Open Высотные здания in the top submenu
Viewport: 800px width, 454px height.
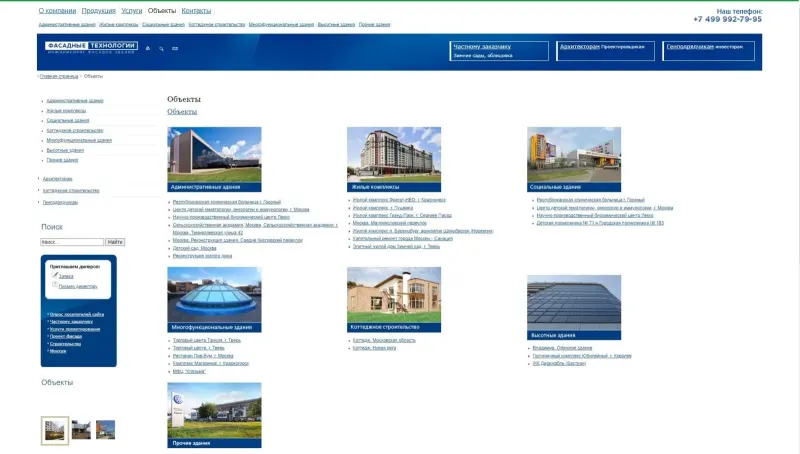pos(336,24)
